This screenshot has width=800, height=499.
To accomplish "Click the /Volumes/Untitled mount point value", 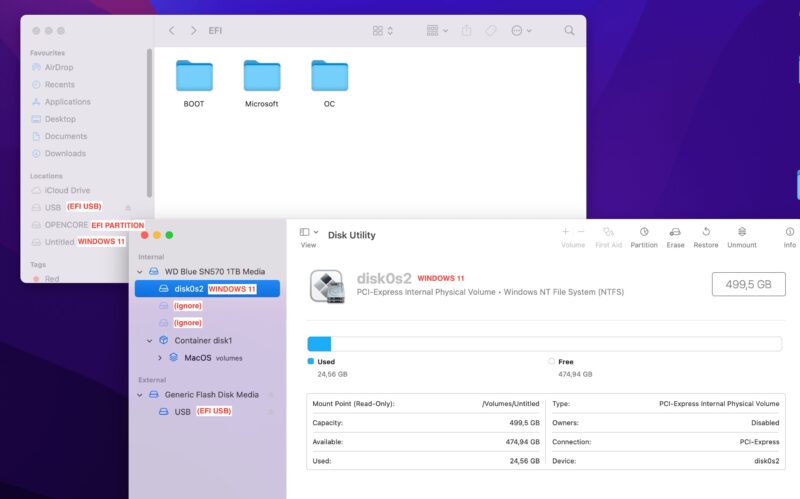I will click(x=510, y=404).
